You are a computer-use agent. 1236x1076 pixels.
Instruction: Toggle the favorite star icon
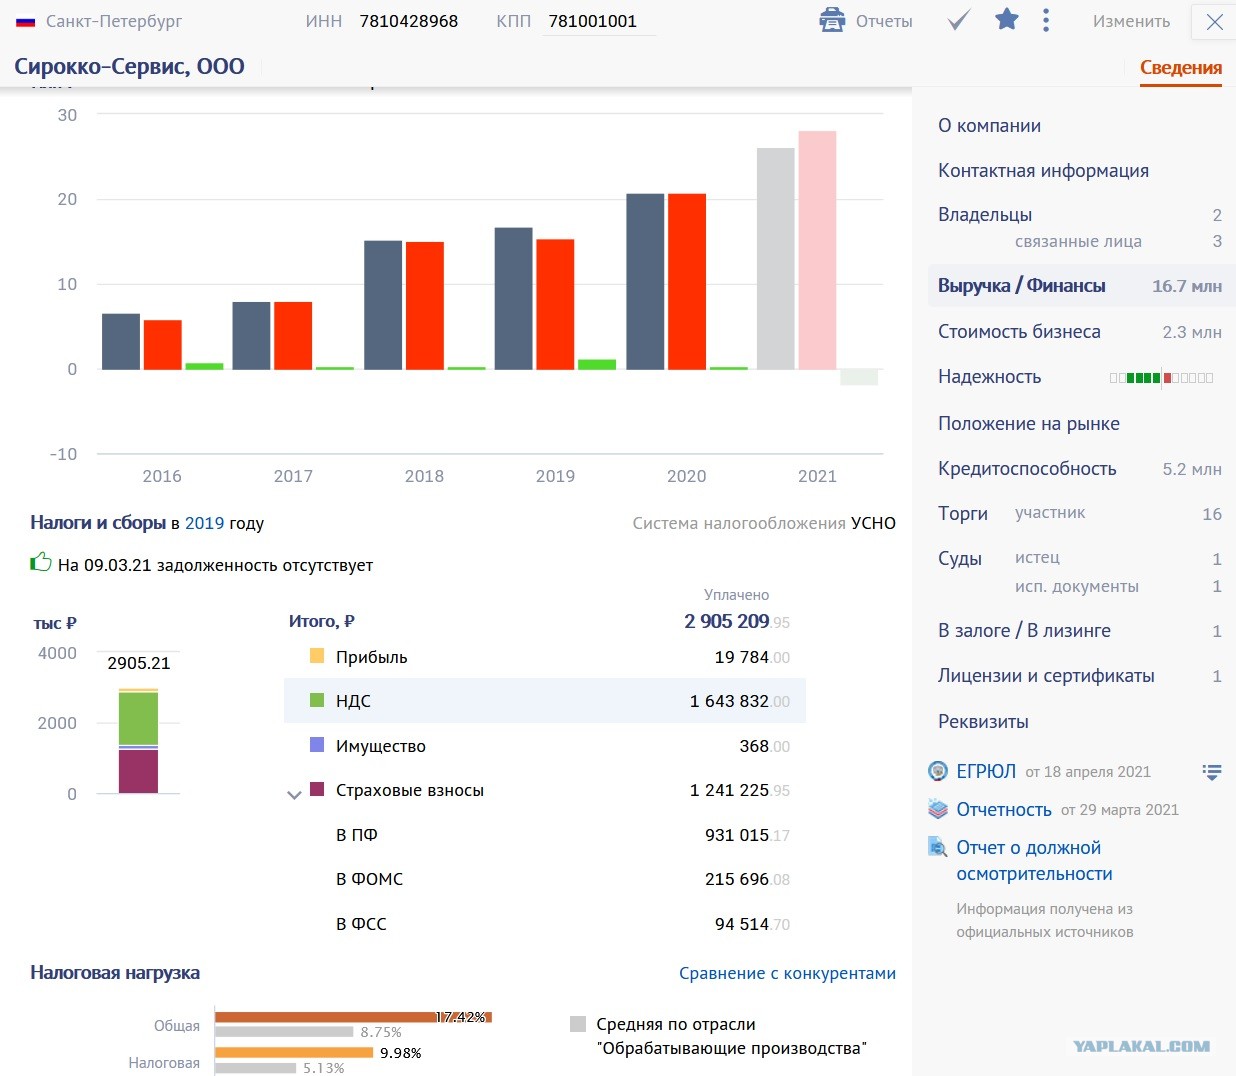pyautogui.click(x=1007, y=19)
